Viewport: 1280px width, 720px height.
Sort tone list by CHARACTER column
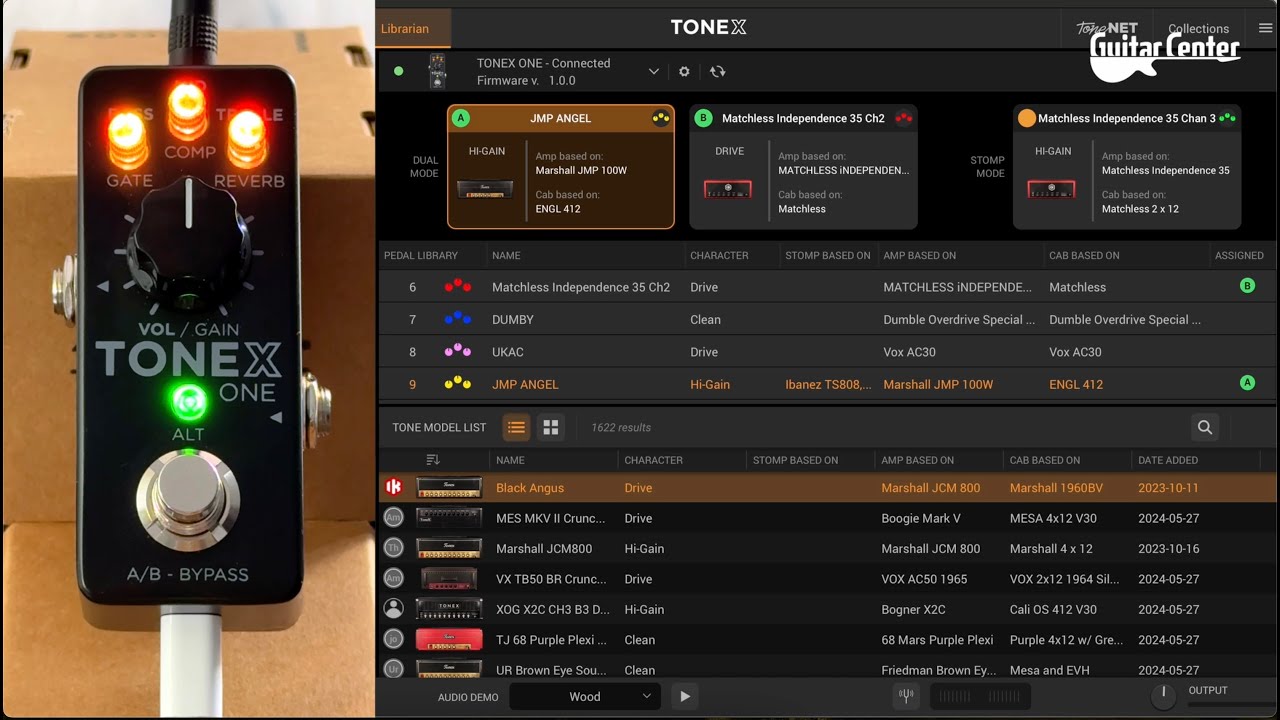[x=653, y=460]
